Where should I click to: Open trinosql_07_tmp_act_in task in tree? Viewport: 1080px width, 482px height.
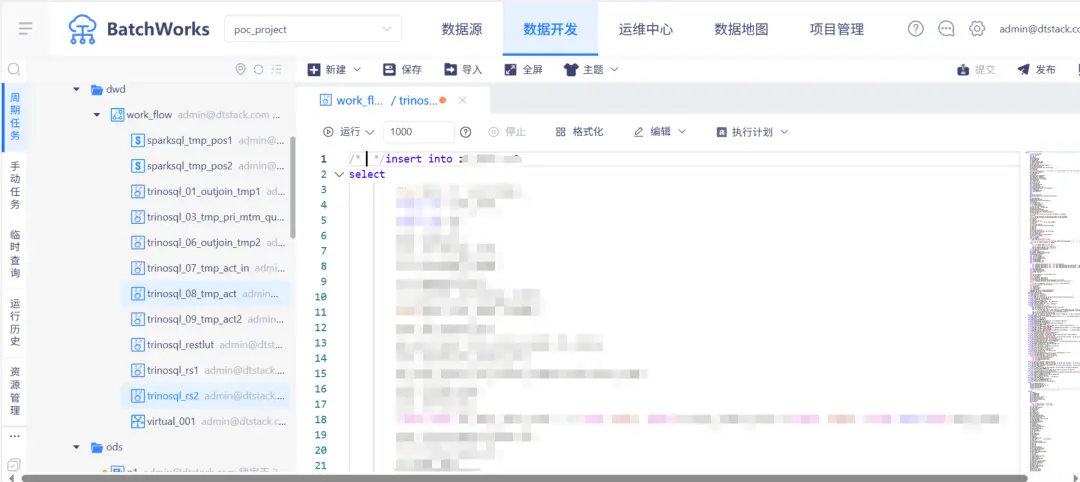pos(197,268)
